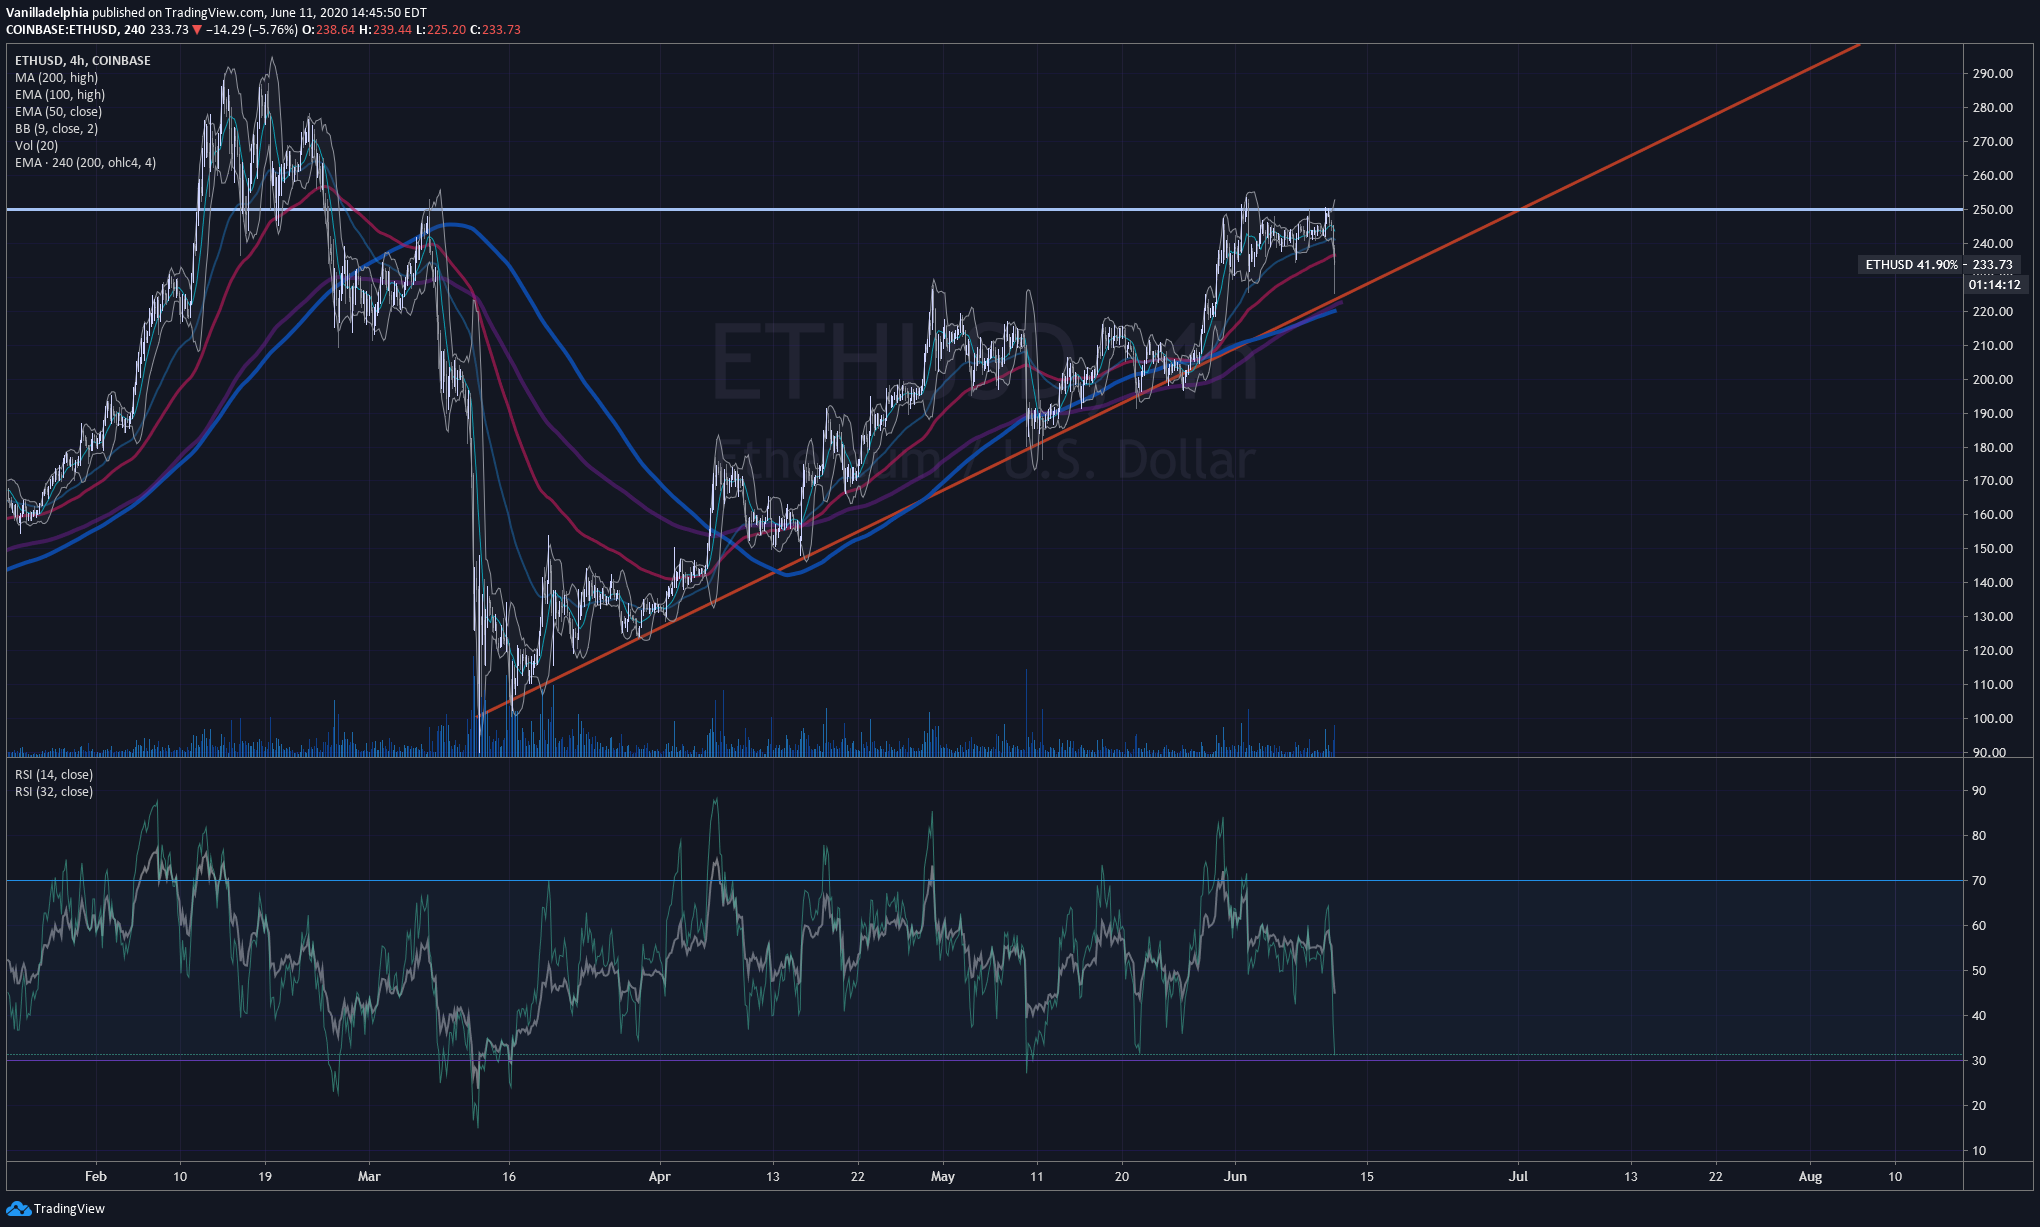Click the 150.00 price axis label
The height and width of the screenshot is (1227, 2040).
(1993, 549)
